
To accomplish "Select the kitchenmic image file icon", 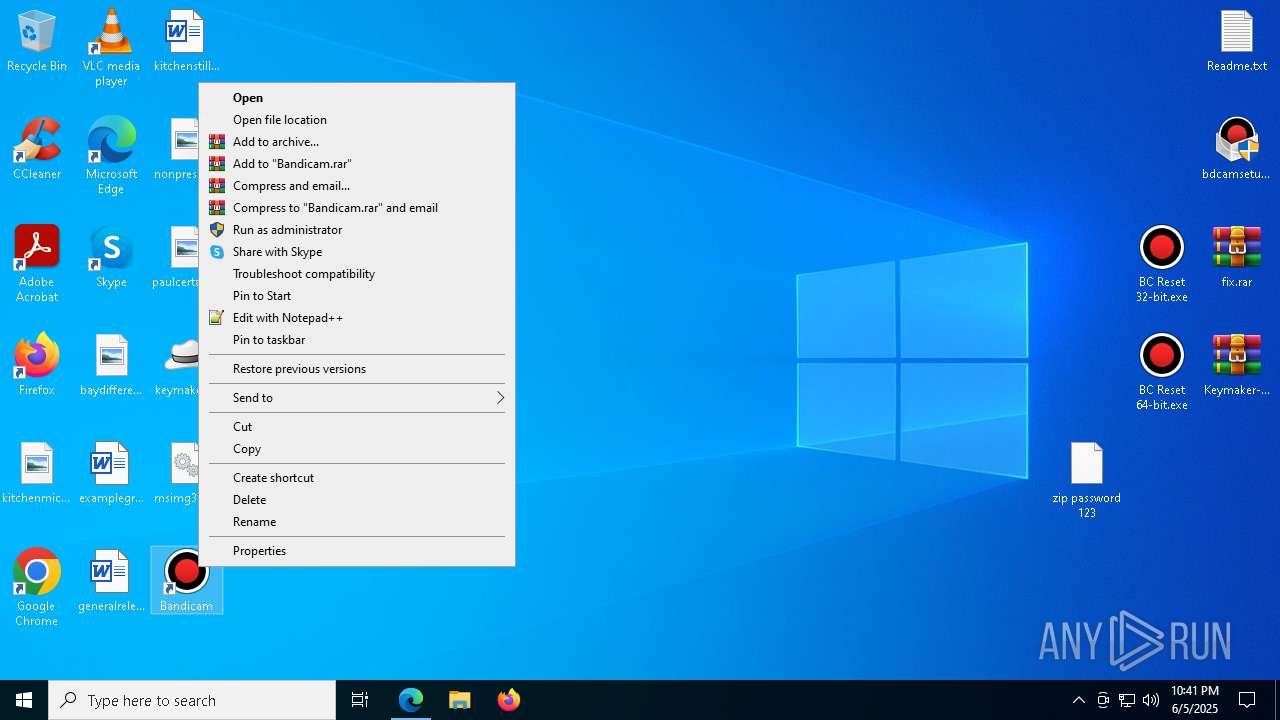I will coord(37,473).
